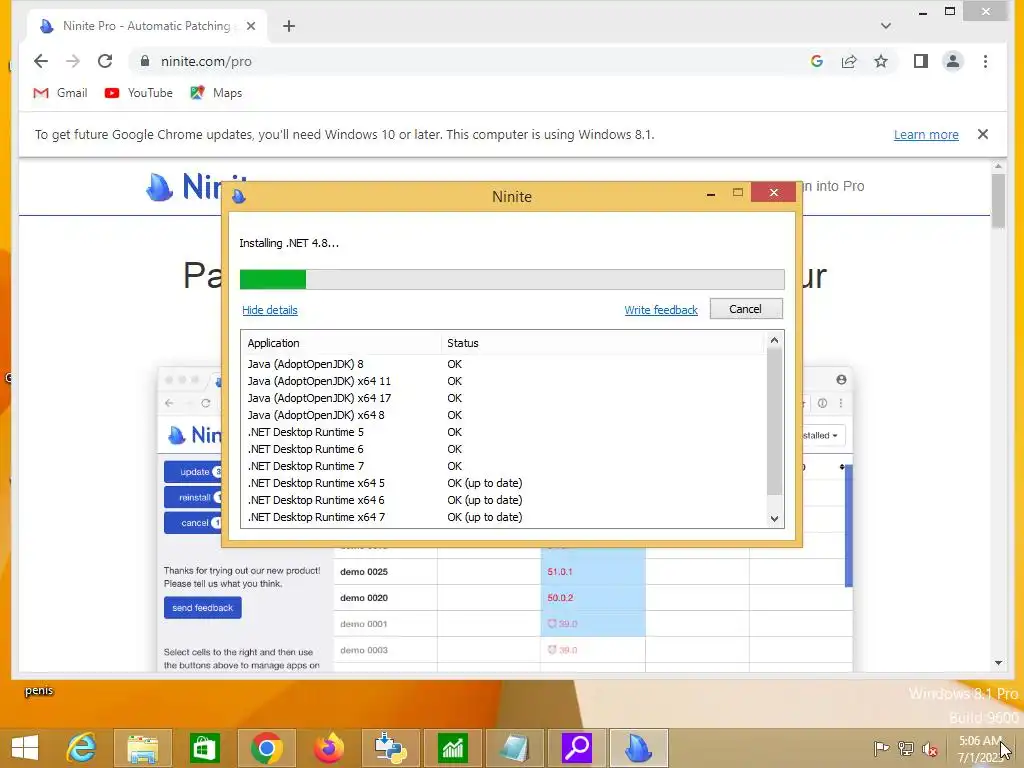Click the green installation progress bar
Viewport: 1024px width, 768px height.
(x=512, y=280)
